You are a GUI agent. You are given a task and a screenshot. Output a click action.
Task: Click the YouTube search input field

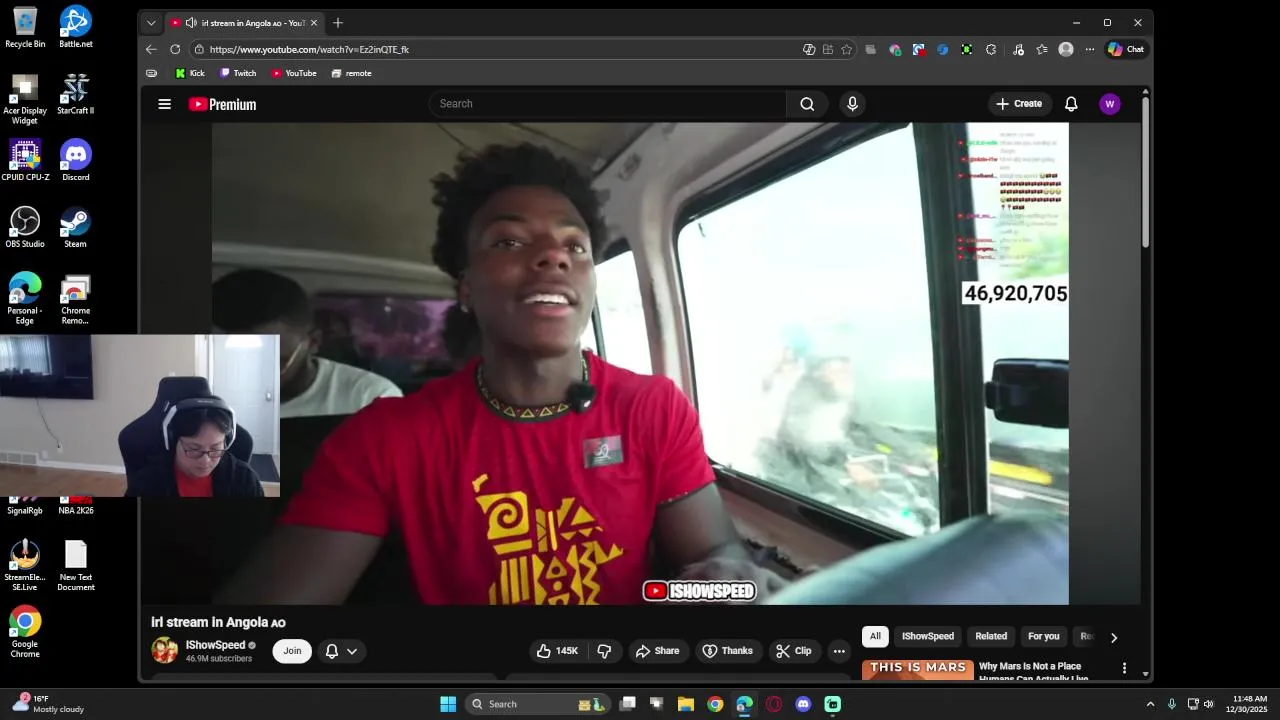608,104
